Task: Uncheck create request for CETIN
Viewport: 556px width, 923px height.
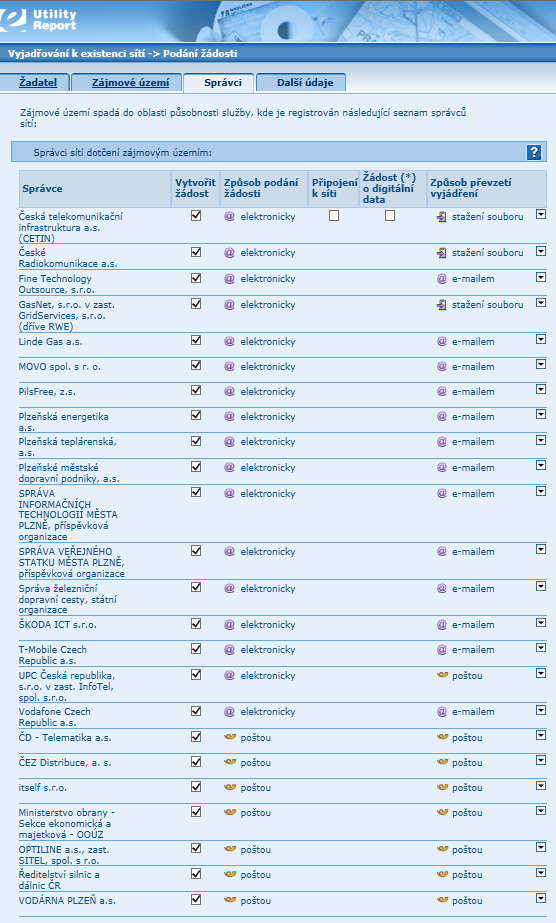Action: point(196,216)
